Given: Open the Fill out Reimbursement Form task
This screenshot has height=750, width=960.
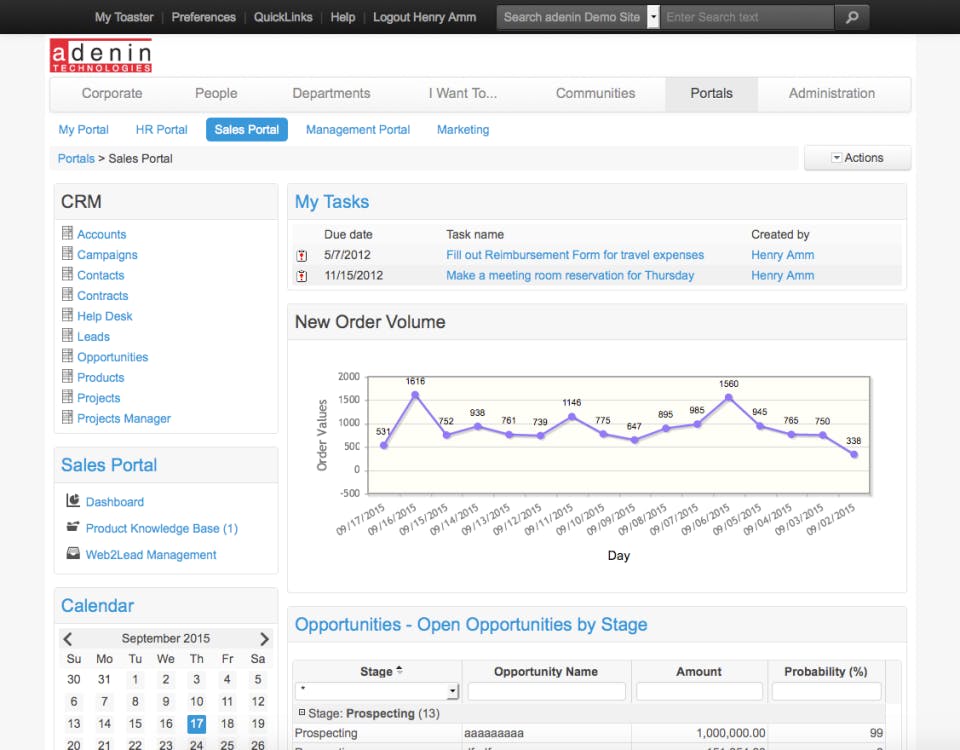Looking at the screenshot, I should 575,255.
